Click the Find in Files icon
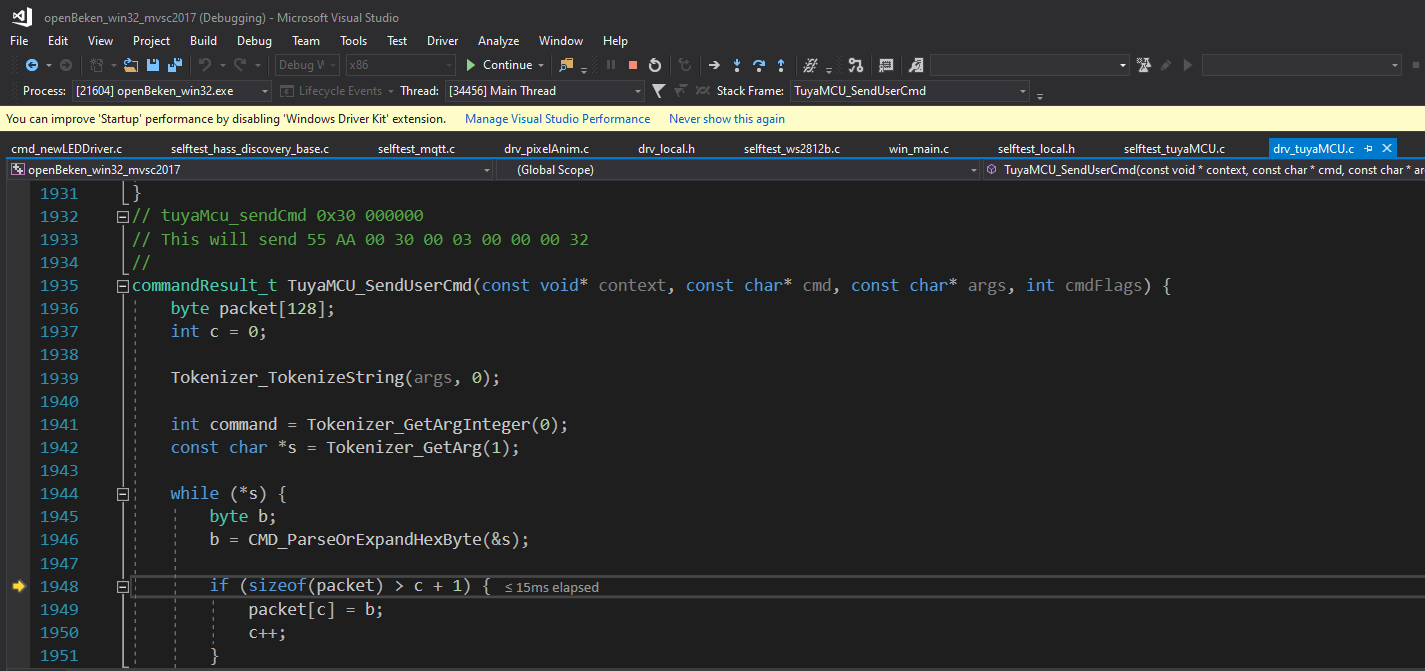Image resolution: width=1425 pixels, height=671 pixels. [x=567, y=65]
